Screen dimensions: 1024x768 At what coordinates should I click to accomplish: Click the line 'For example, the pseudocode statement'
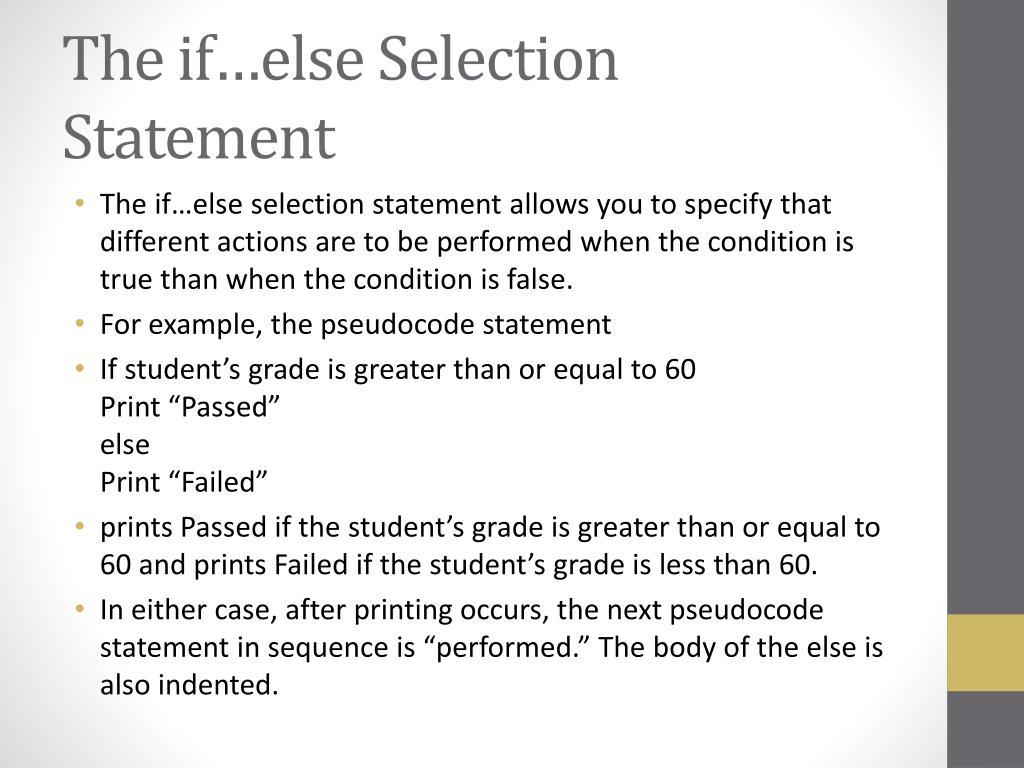(355, 325)
